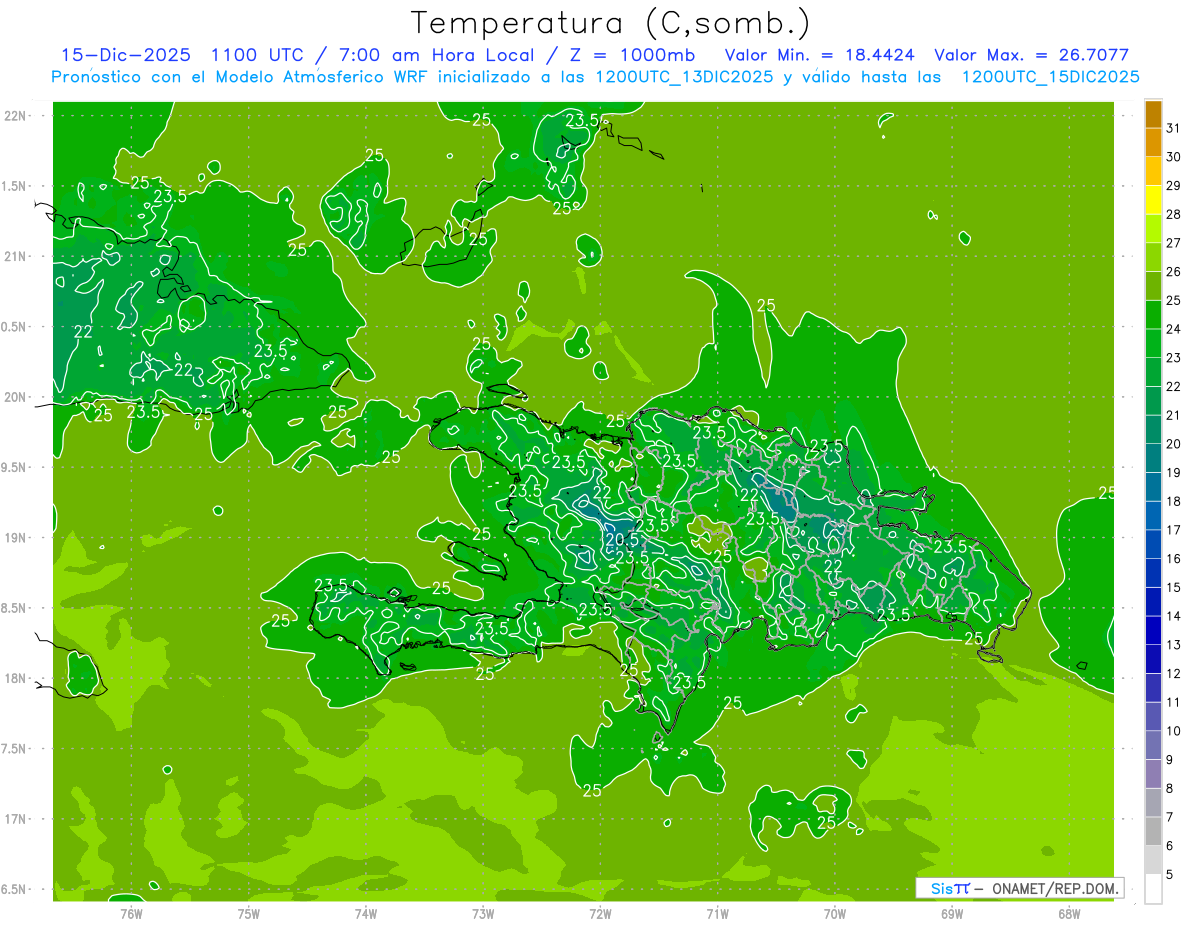The height and width of the screenshot is (927, 1200).
Task: Click the "19N" latitude axis label
Action: point(16,538)
